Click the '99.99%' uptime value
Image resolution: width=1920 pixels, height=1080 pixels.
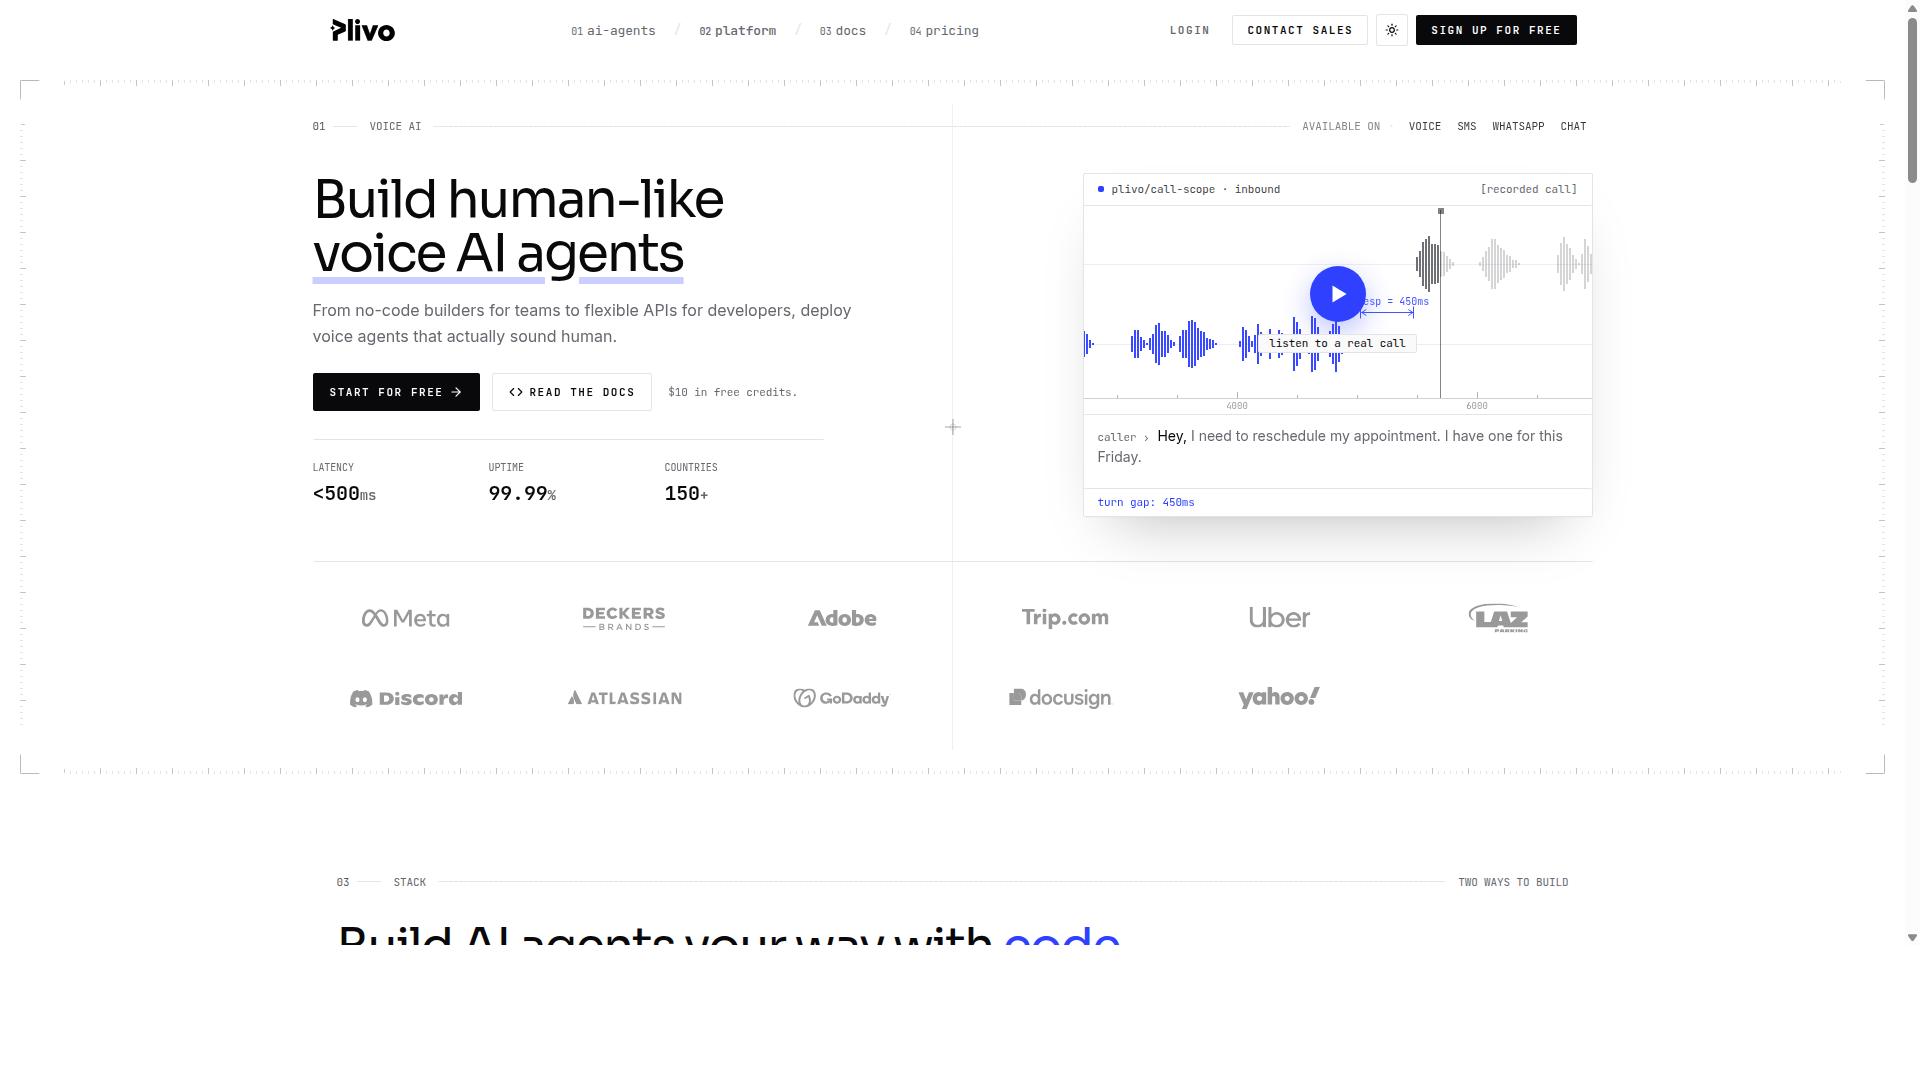click(x=522, y=494)
